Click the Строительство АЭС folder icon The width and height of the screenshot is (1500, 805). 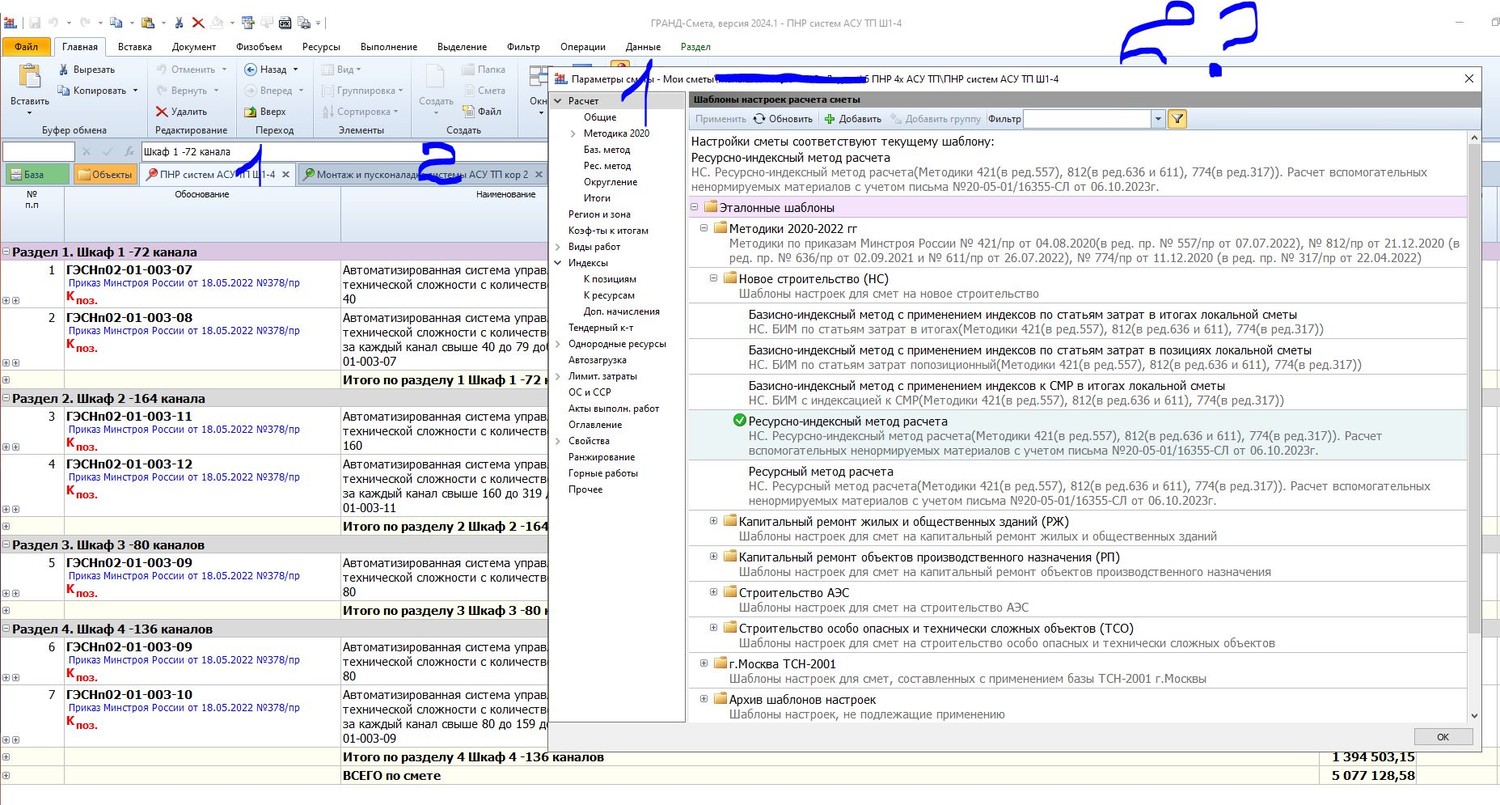pos(729,592)
